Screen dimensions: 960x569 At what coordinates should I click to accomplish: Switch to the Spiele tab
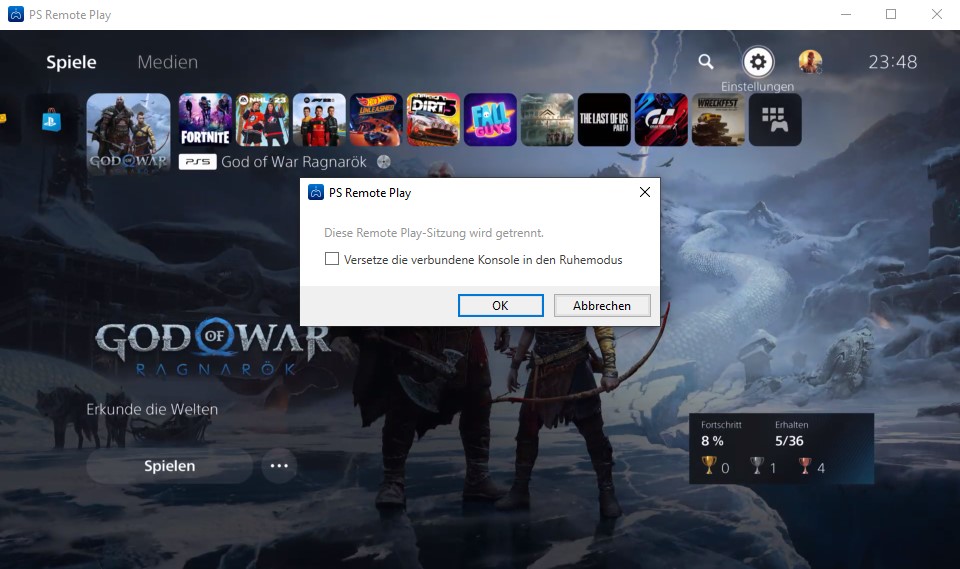71,62
